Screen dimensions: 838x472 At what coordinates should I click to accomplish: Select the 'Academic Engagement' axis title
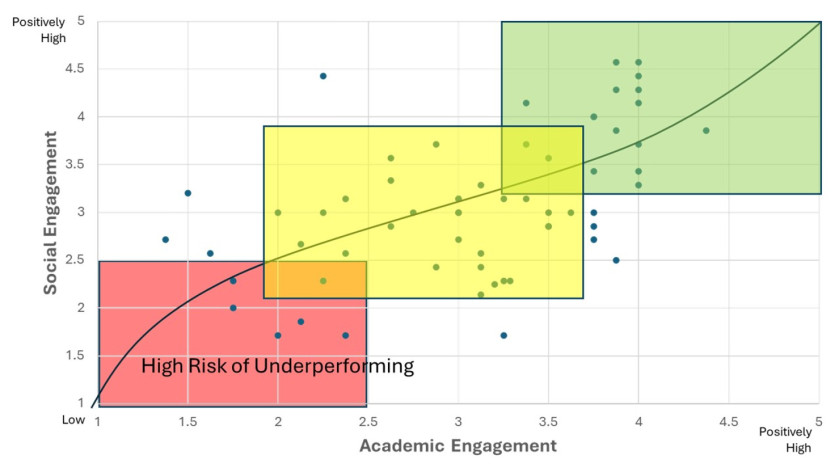[458, 446]
